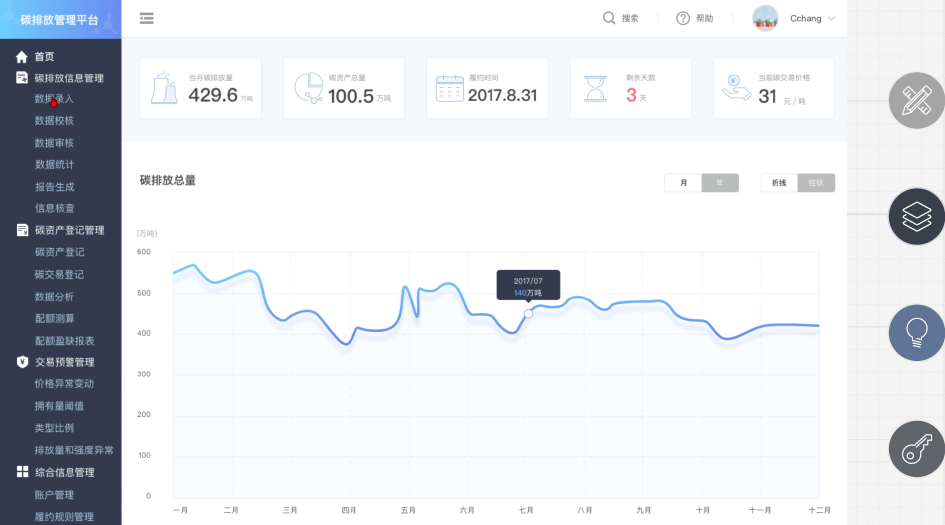The image size is (945, 525).
Task: Open 履约规则管理 page
Action: coord(64,517)
